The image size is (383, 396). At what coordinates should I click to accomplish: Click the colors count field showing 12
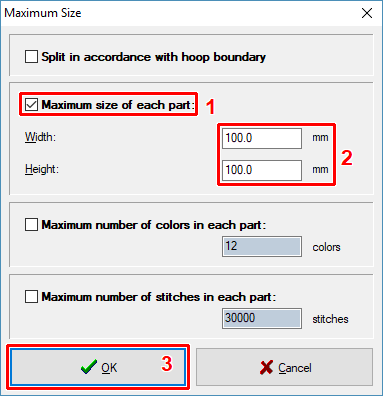[x=262, y=246]
